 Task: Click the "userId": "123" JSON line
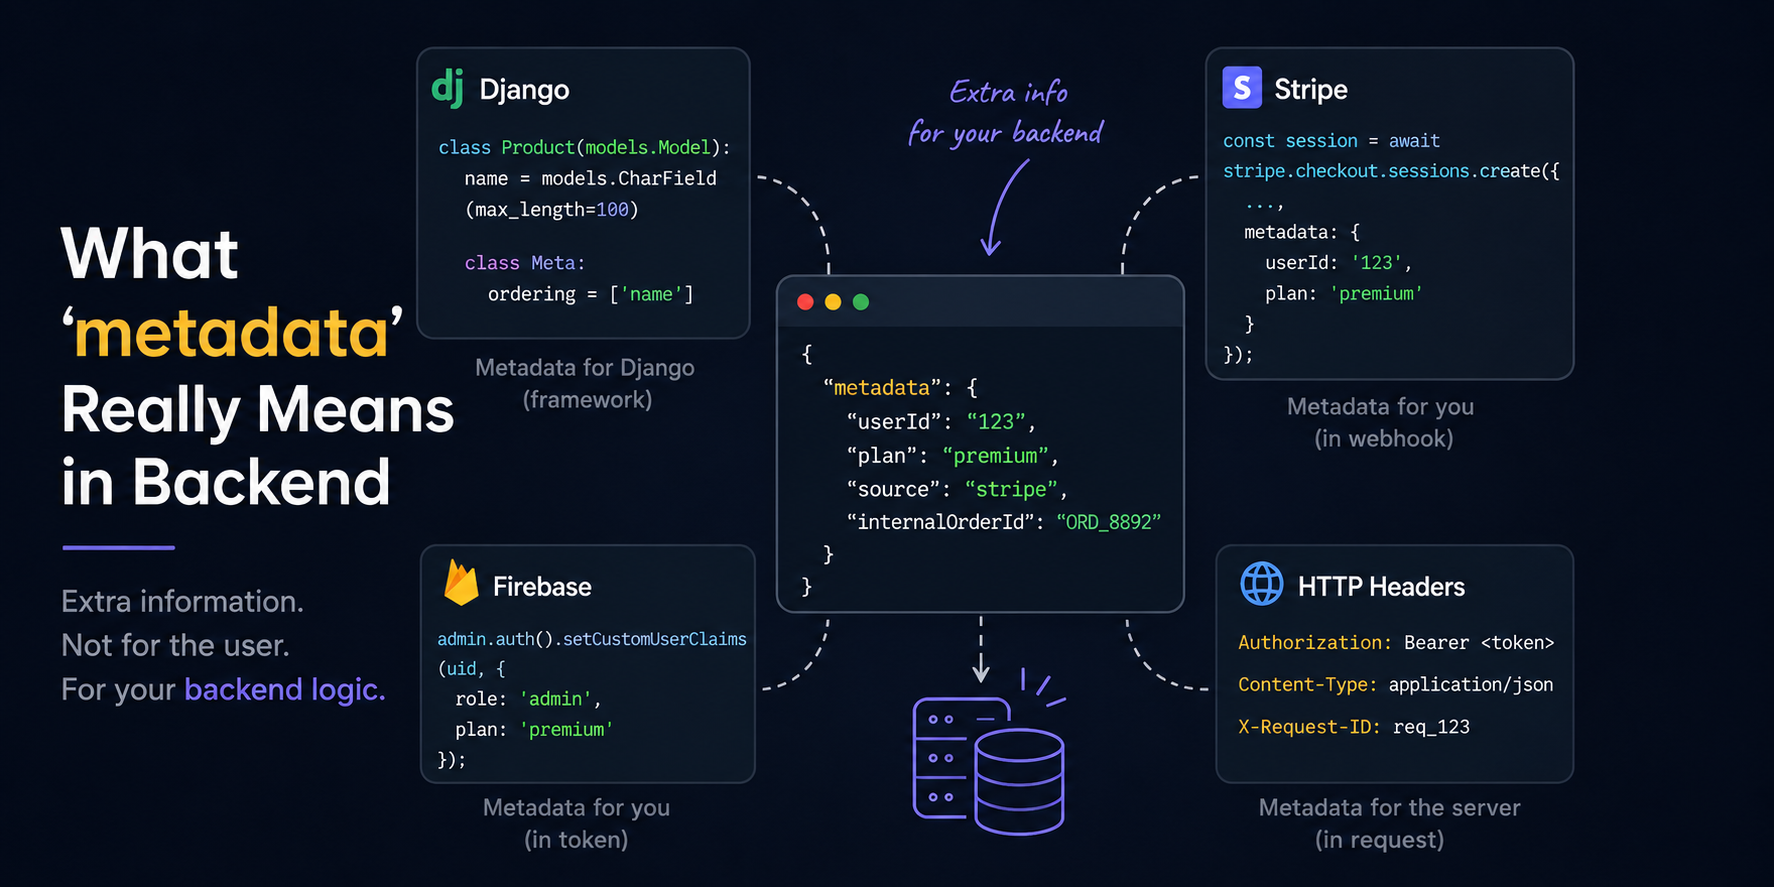pos(940,422)
